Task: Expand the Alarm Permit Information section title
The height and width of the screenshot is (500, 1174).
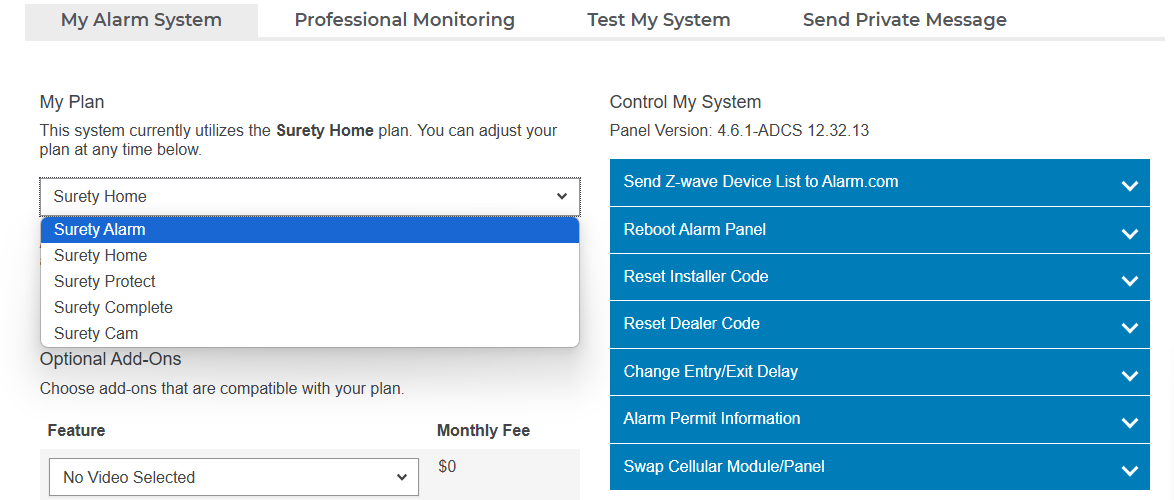Action: coord(711,419)
